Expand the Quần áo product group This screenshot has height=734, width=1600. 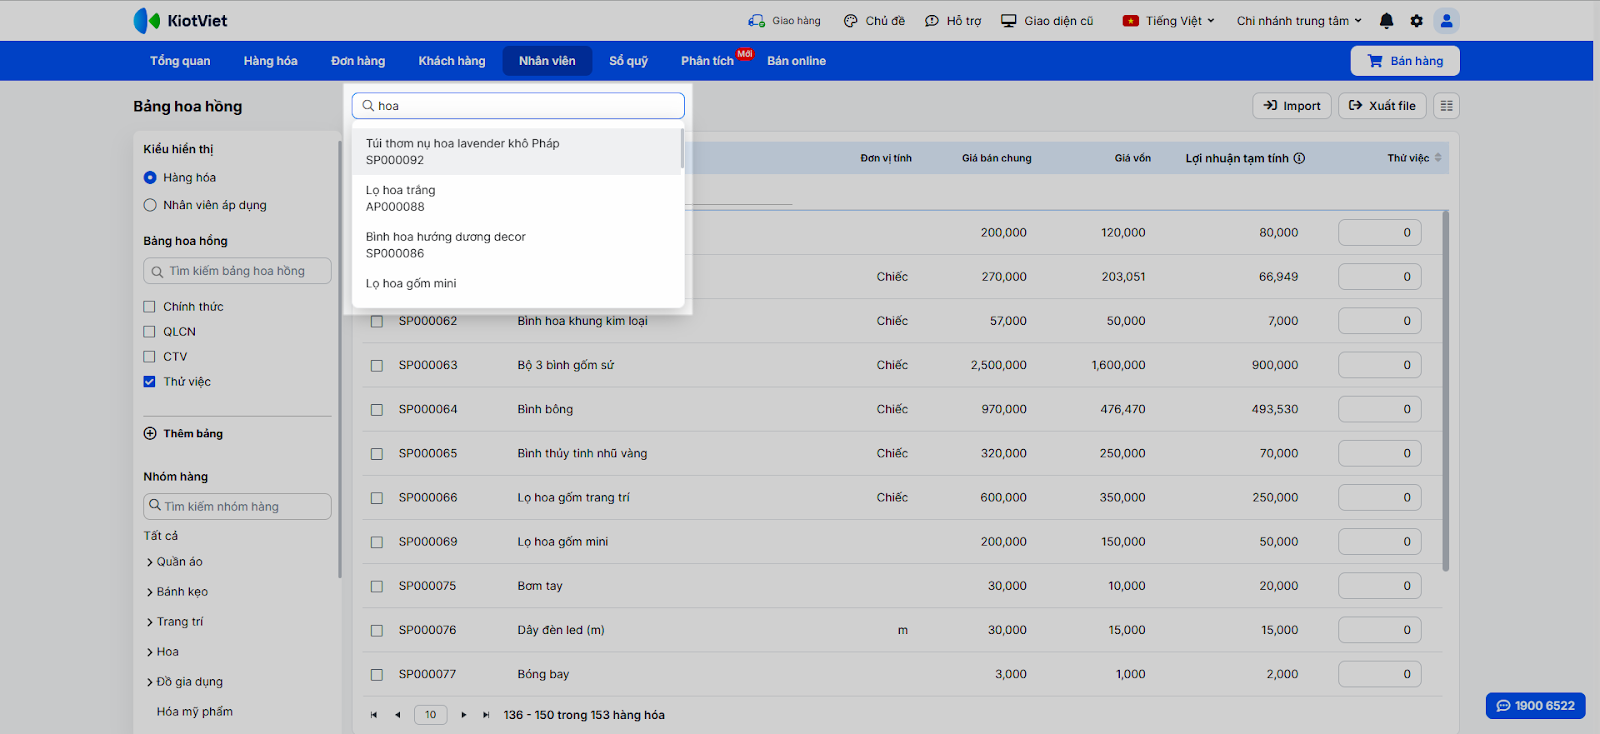point(150,563)
